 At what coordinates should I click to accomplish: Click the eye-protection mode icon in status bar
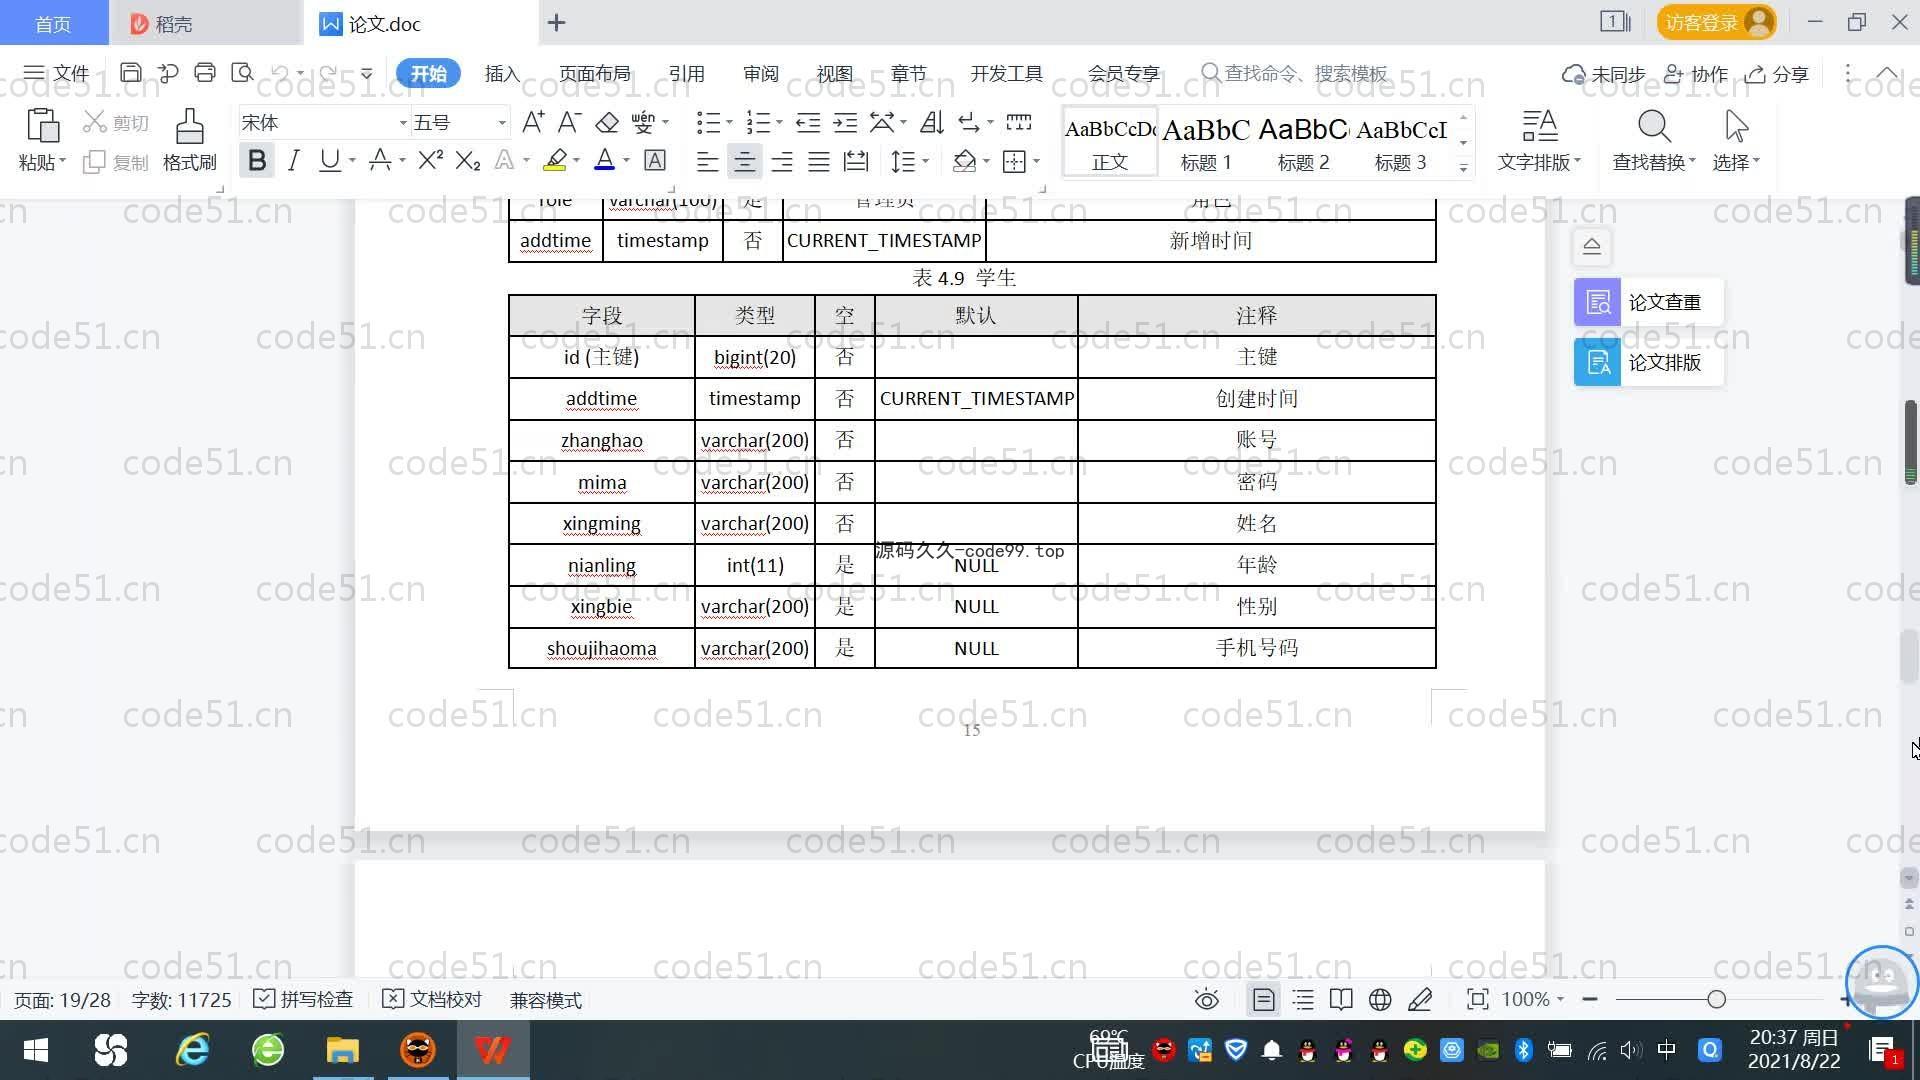click(1207, 1000)
